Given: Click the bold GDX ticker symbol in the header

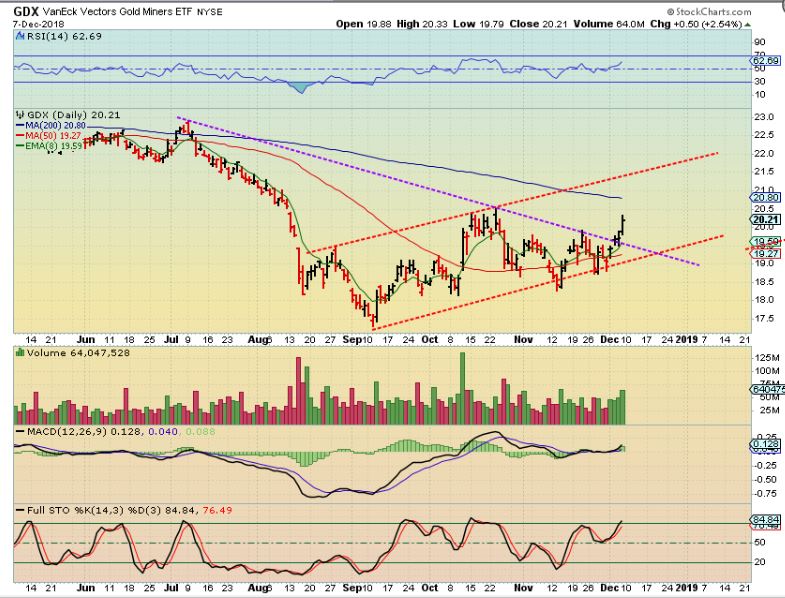Looking at the screenshot, I should 26,11.
